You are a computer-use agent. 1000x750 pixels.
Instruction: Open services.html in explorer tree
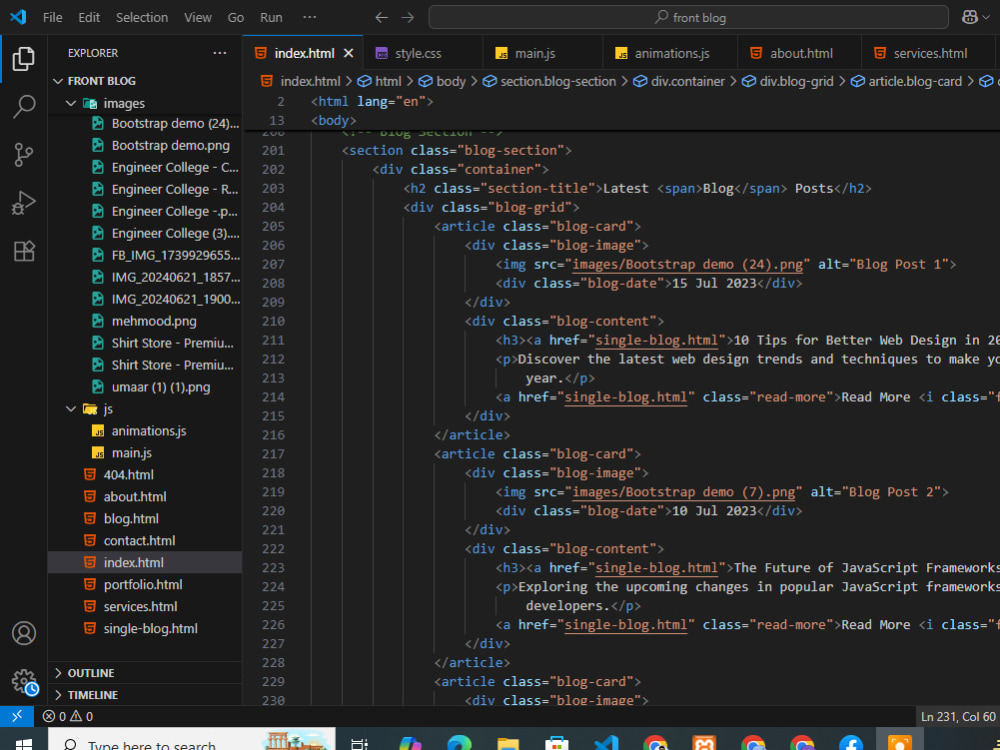[145, 607]
